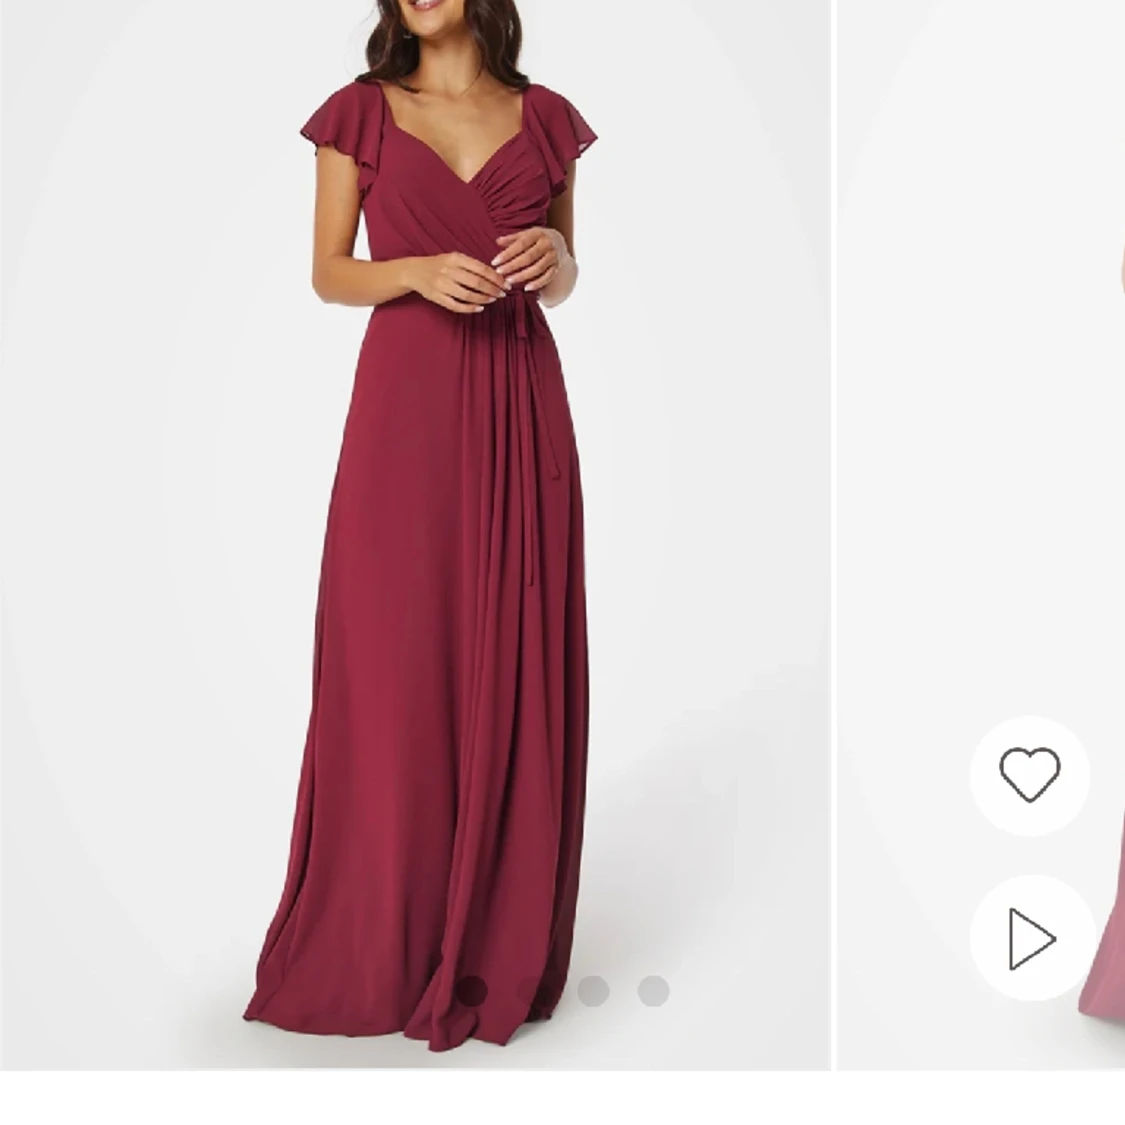Select the first dark carousel dot
This screenshot has width=1125, height=1125.
click(472, 991)
